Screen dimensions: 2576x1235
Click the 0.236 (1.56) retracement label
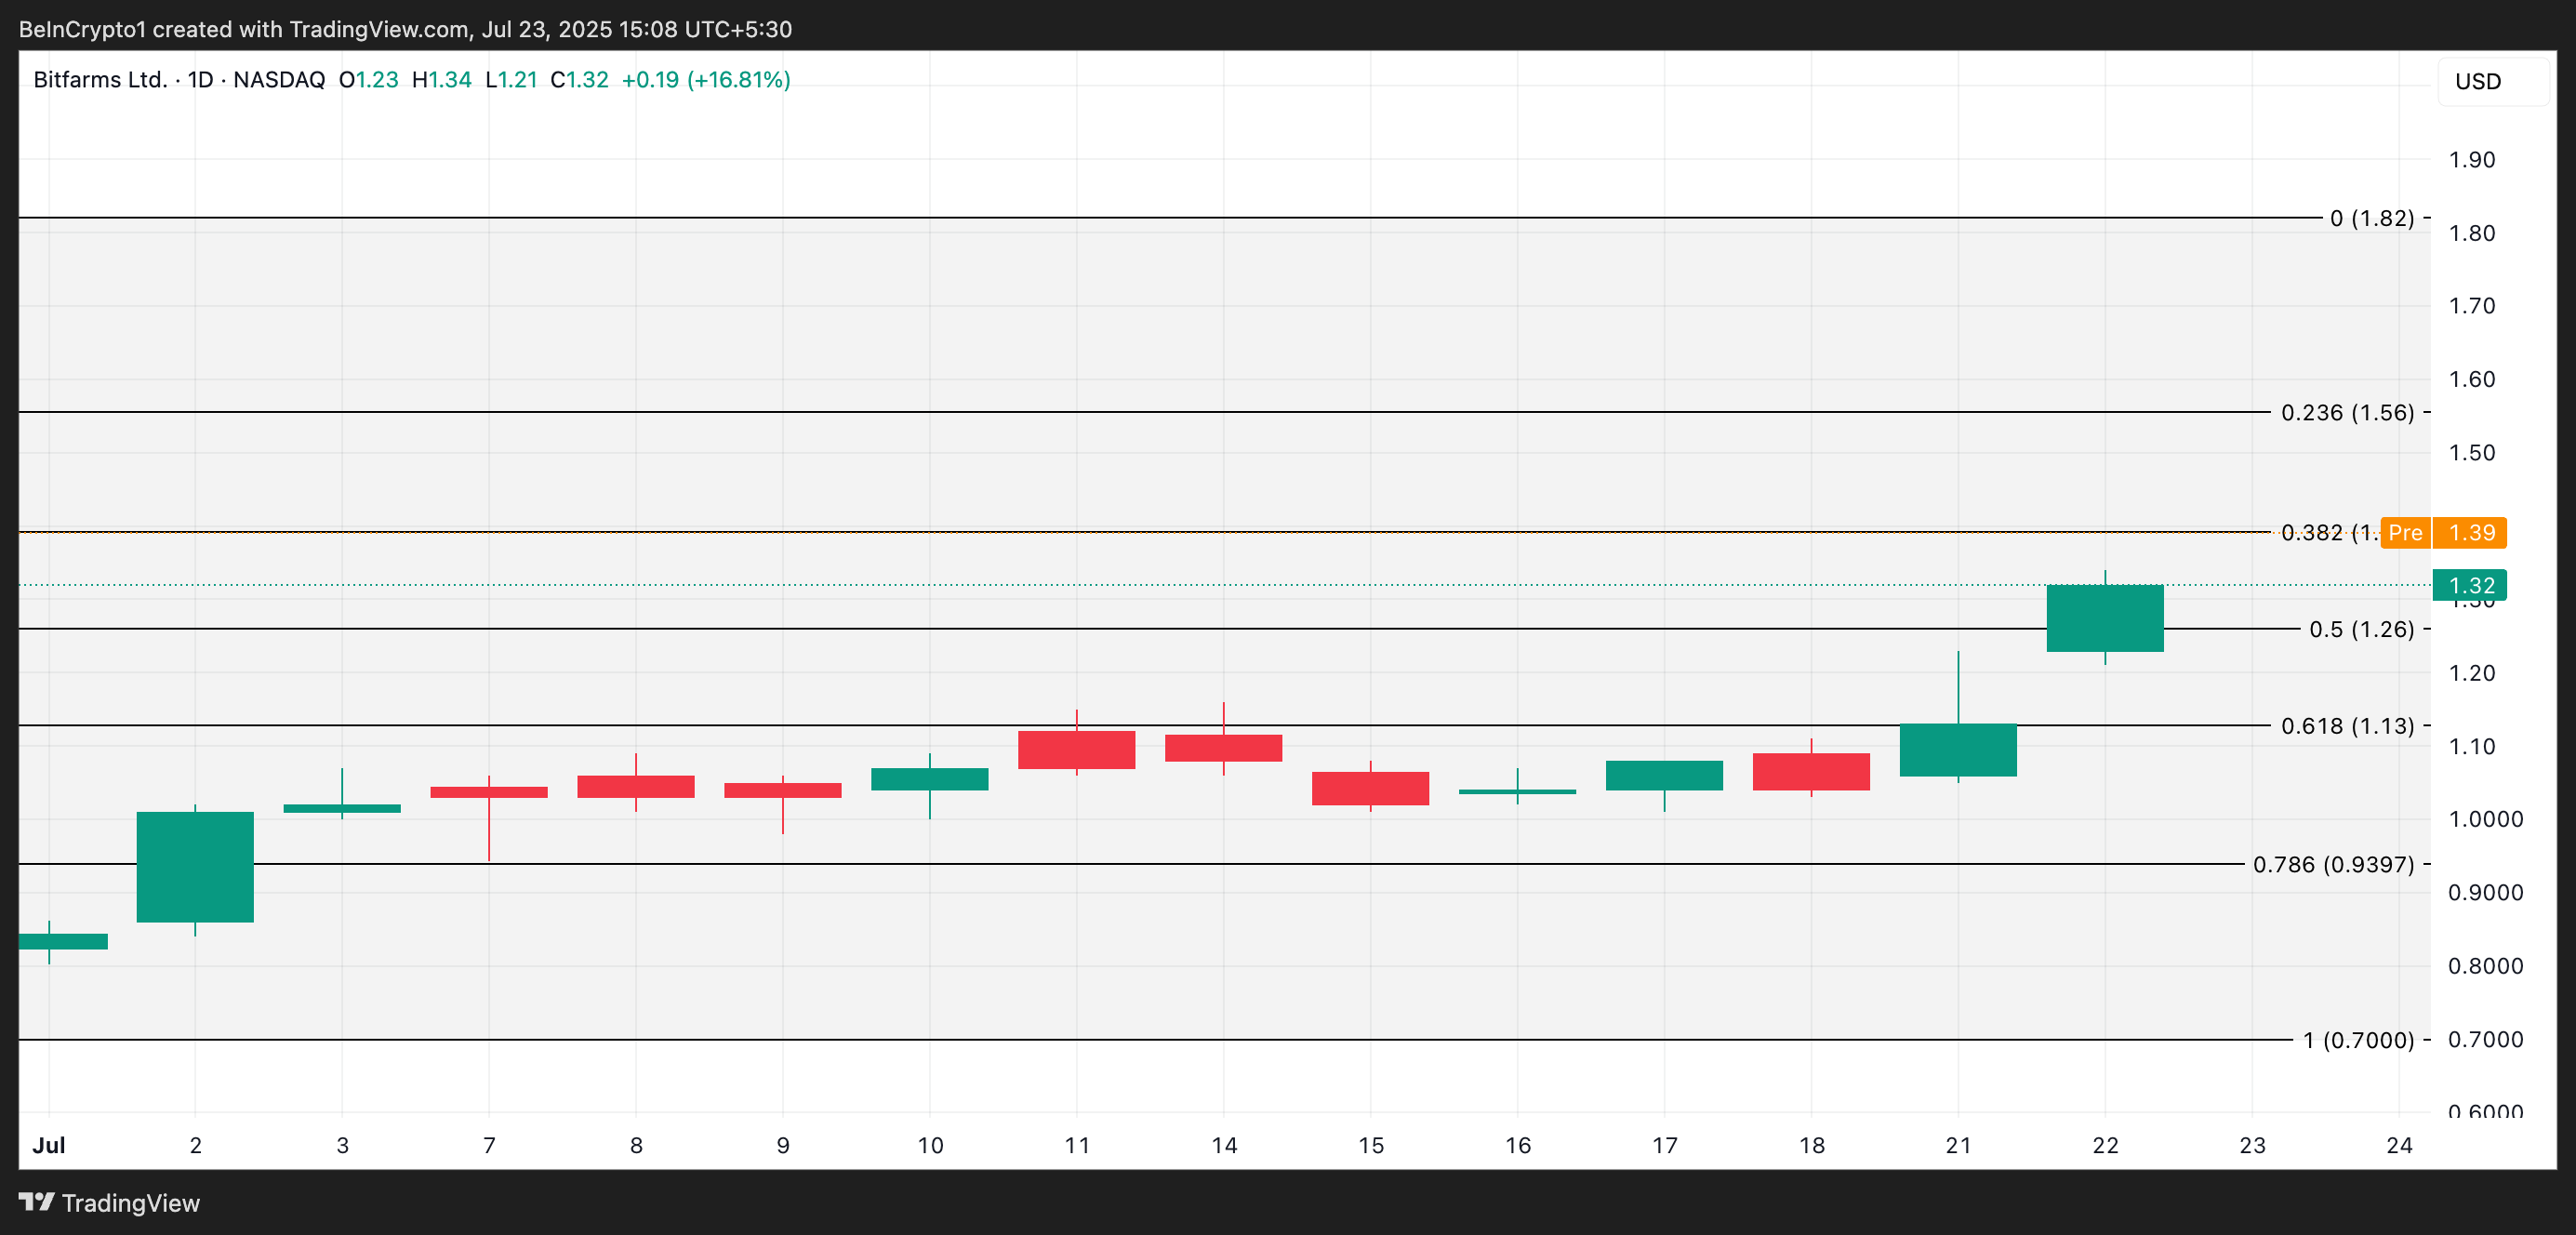(x=2347, y=412)
